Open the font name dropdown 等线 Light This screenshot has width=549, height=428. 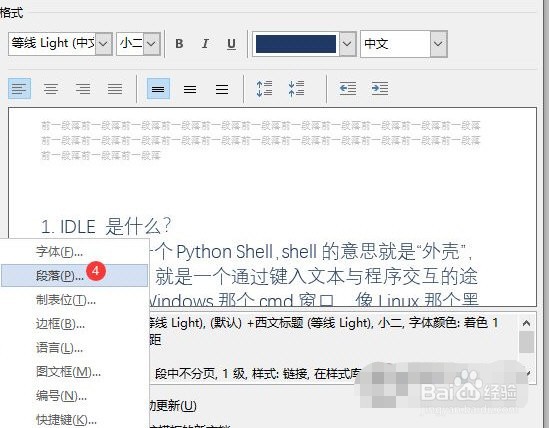(103, 44)
